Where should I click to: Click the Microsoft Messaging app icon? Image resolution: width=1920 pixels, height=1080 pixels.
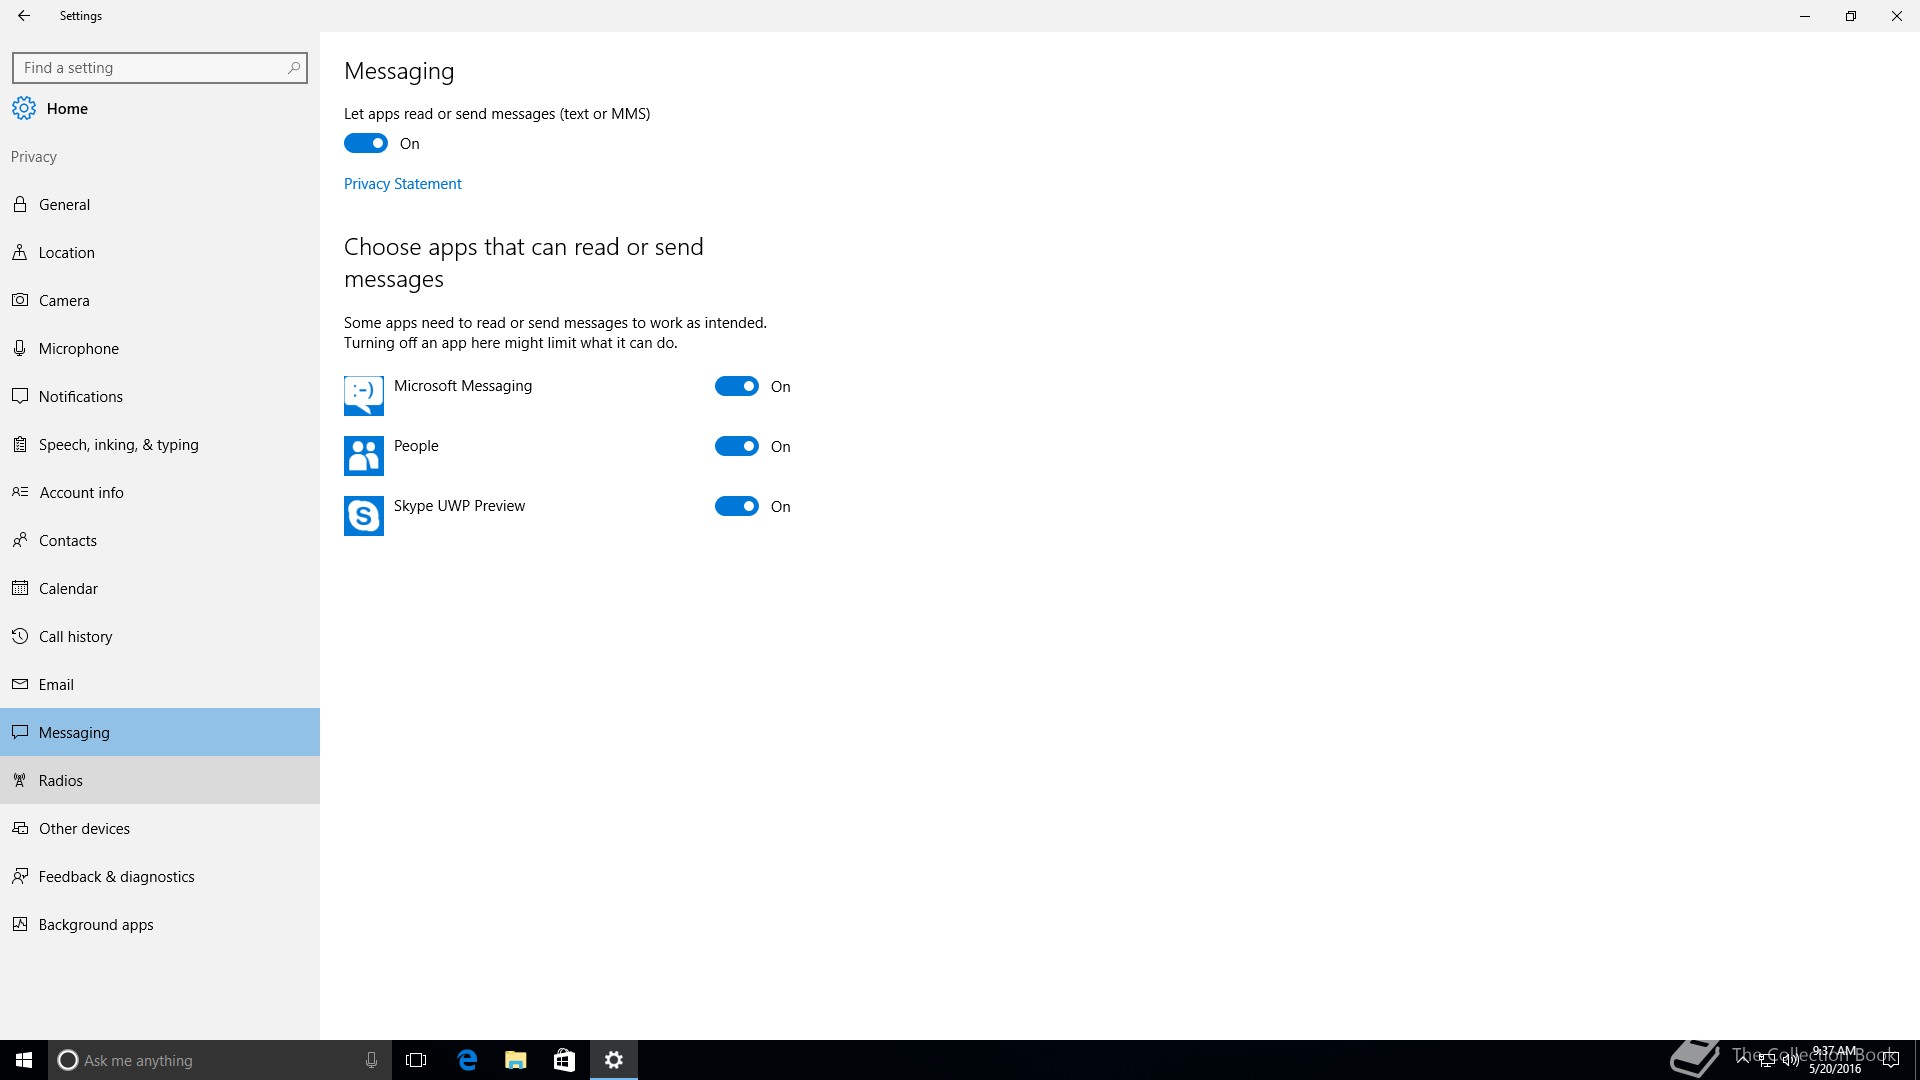364,396
